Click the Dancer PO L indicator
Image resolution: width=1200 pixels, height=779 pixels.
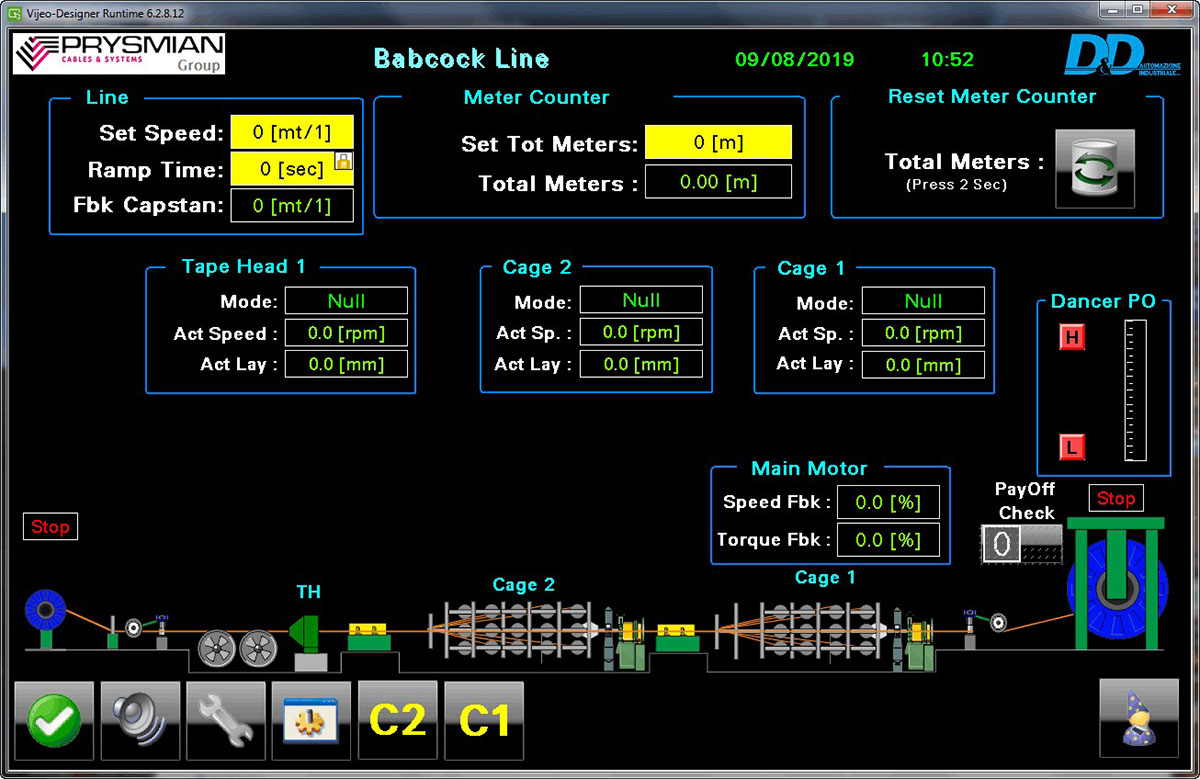(1072, 447)
